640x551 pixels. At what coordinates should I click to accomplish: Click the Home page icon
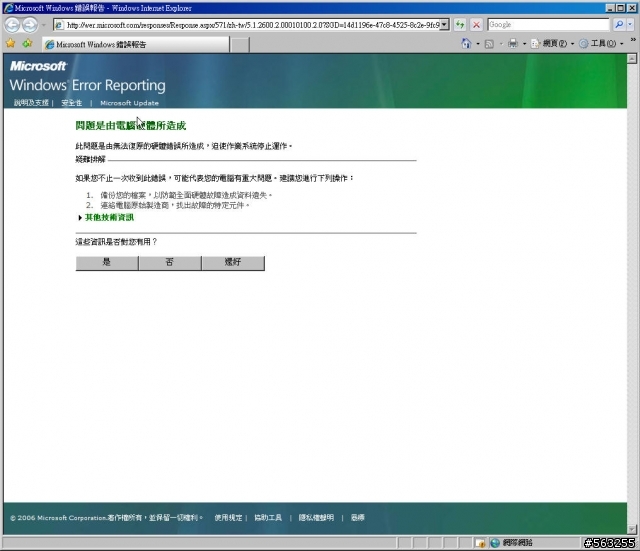pyautogui.click(x=466, y=43)
